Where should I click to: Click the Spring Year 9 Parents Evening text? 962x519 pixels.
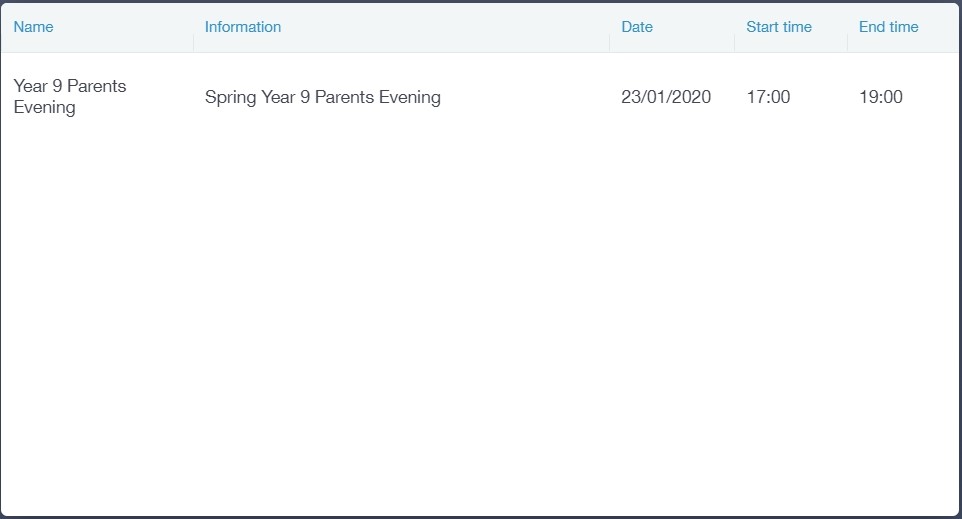[322, 97]
